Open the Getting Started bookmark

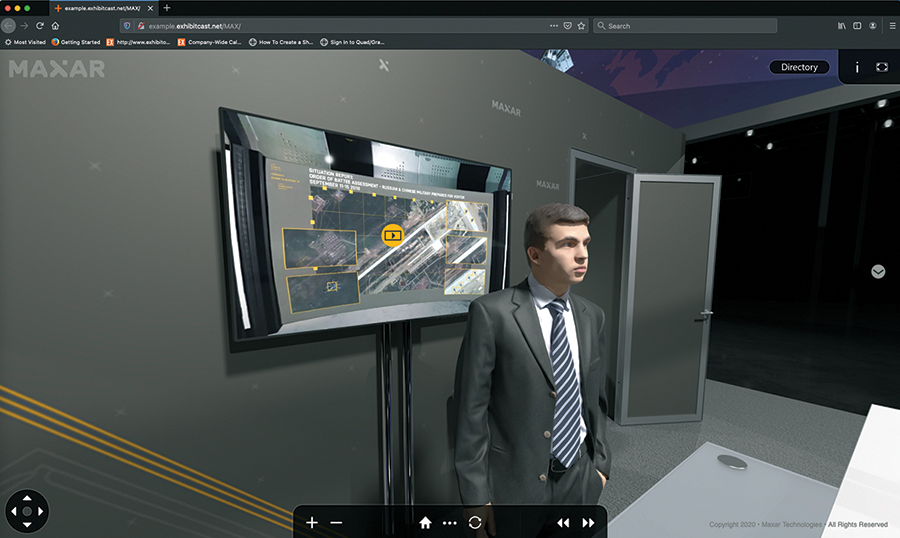76,42
